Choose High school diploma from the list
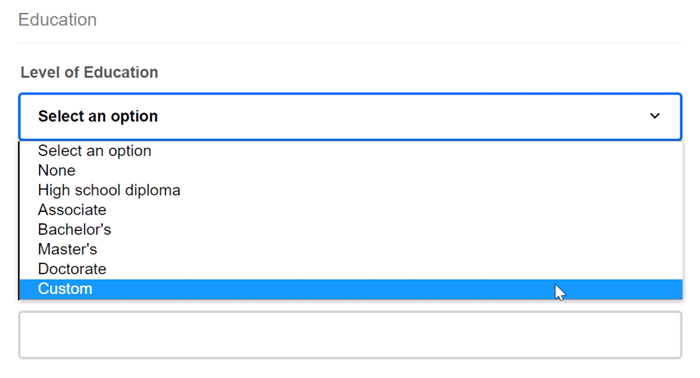Image resolution: width=700 pixels, height=378 pixels. [x=351, y=190]
